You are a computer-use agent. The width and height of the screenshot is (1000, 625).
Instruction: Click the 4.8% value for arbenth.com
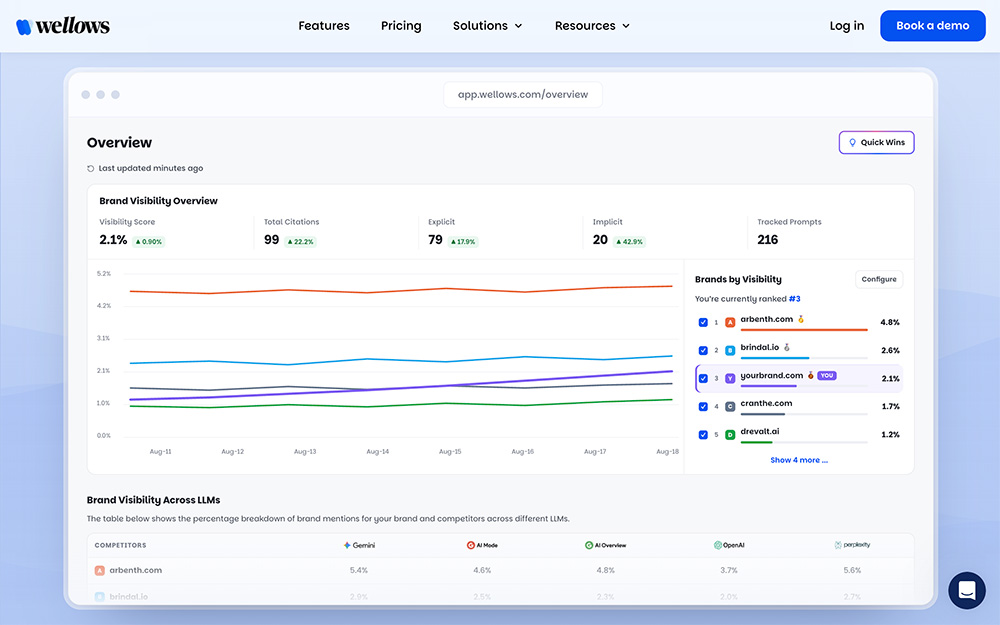click(x=890, y=323)
